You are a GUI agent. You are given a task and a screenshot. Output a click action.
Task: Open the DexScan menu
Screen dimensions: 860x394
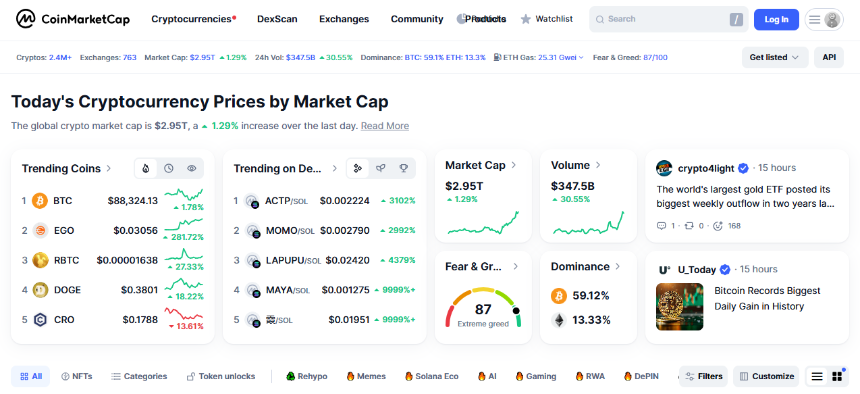pyautogui.click(x=277, y=19)
